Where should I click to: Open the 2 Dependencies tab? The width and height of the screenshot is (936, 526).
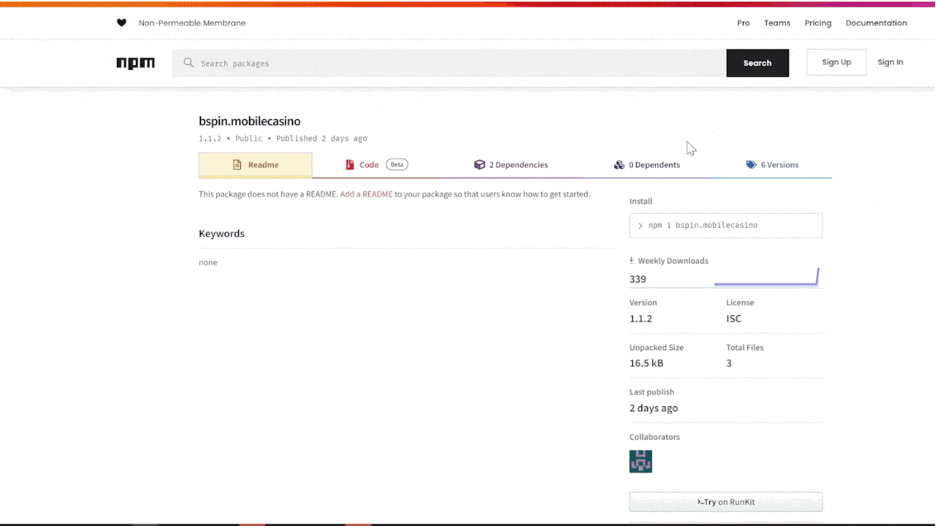511,165
